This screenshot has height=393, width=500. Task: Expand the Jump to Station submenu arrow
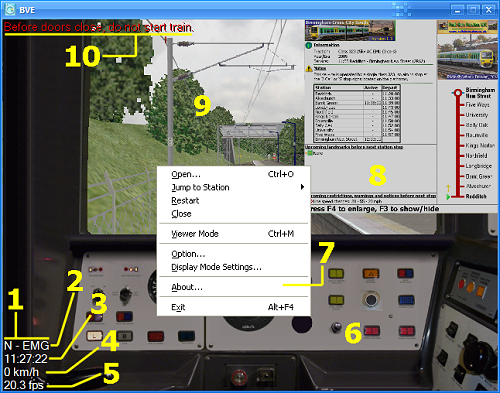(302, 187)
